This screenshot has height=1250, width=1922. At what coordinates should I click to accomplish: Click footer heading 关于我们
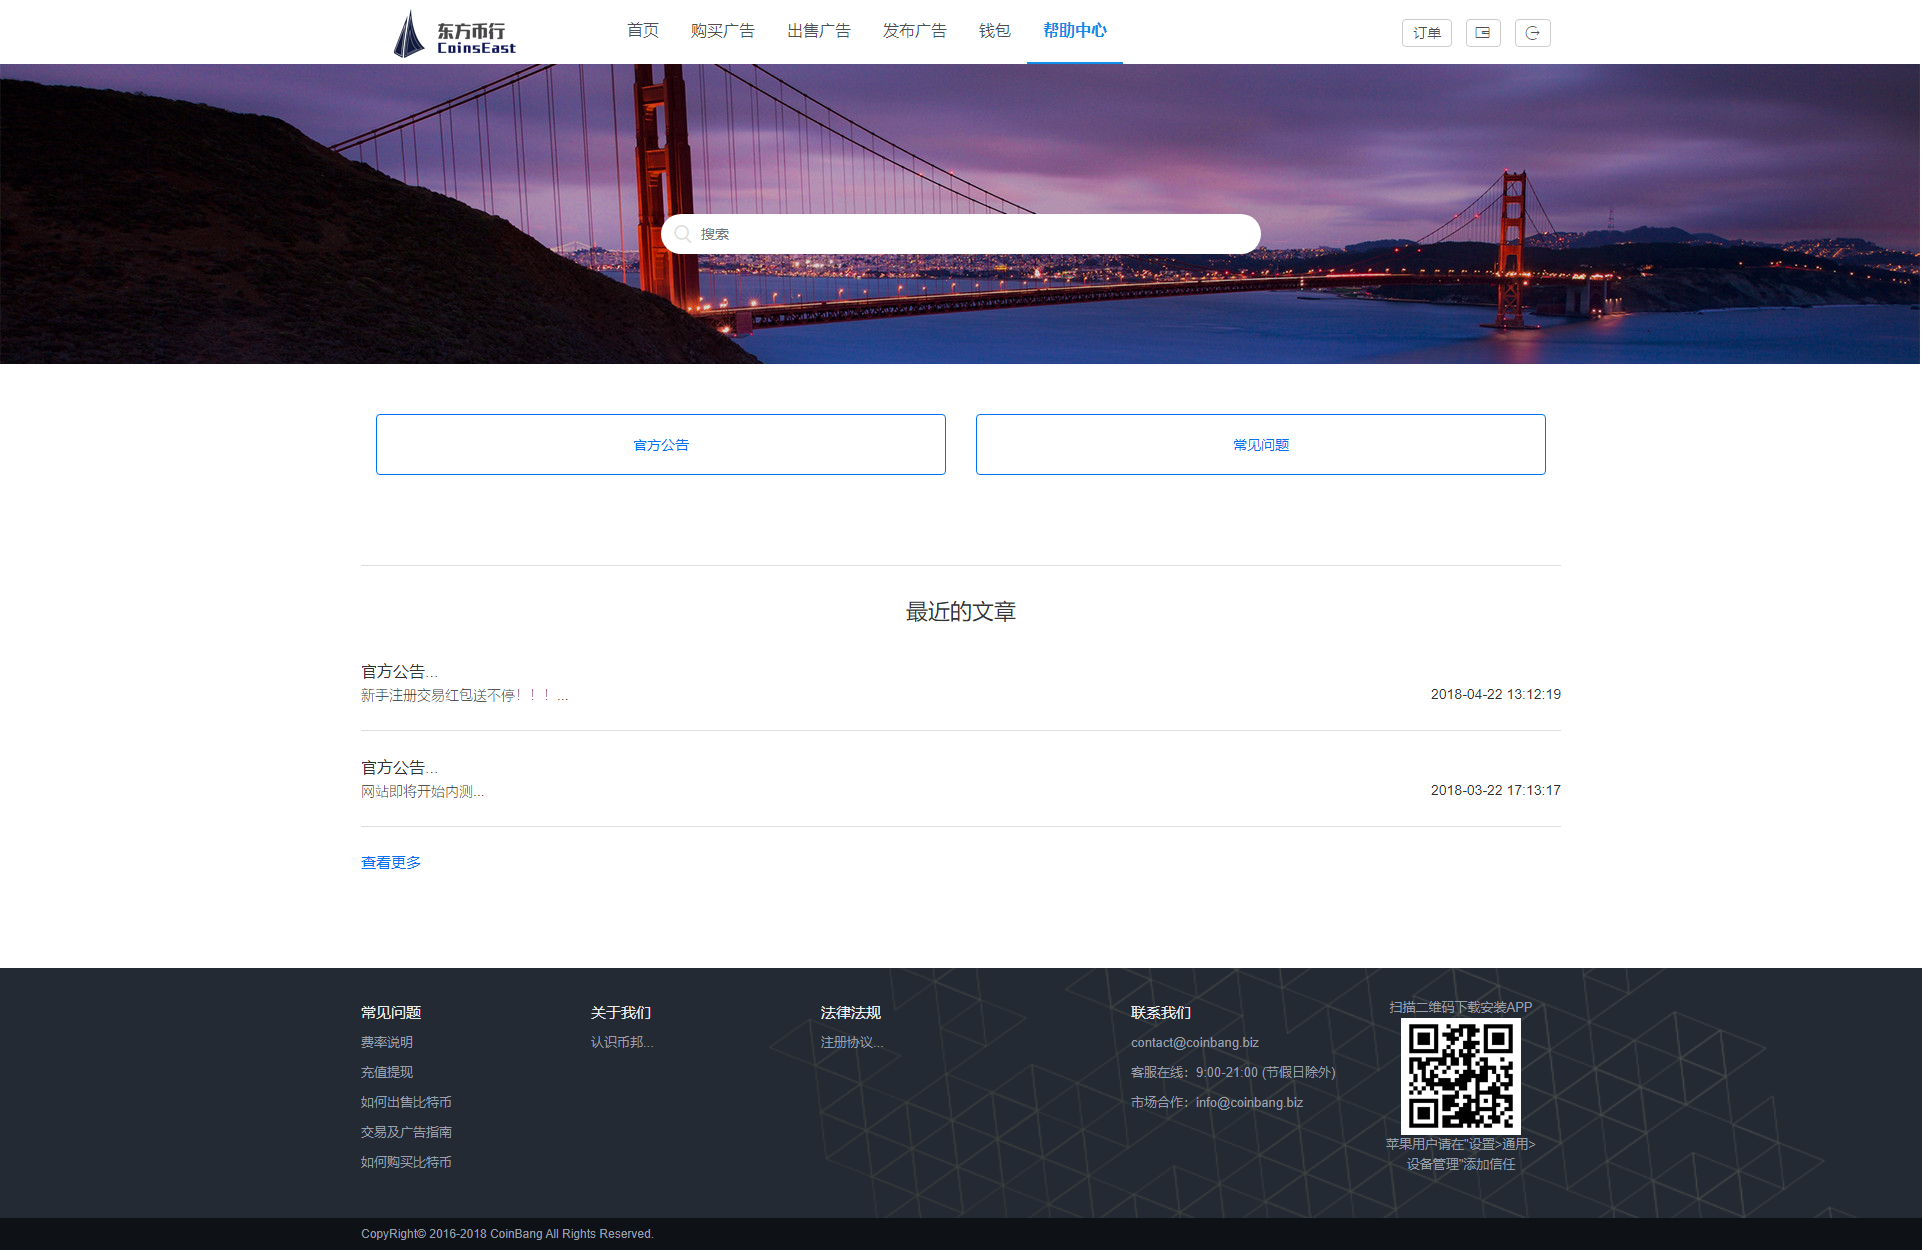point(621,1012)
